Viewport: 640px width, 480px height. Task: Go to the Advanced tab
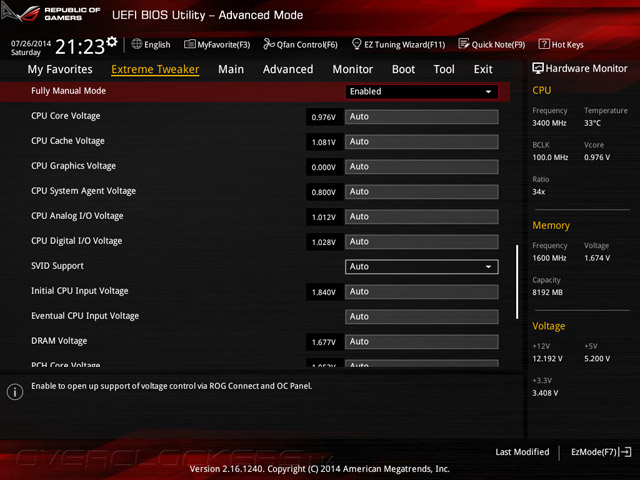(288, 69)
